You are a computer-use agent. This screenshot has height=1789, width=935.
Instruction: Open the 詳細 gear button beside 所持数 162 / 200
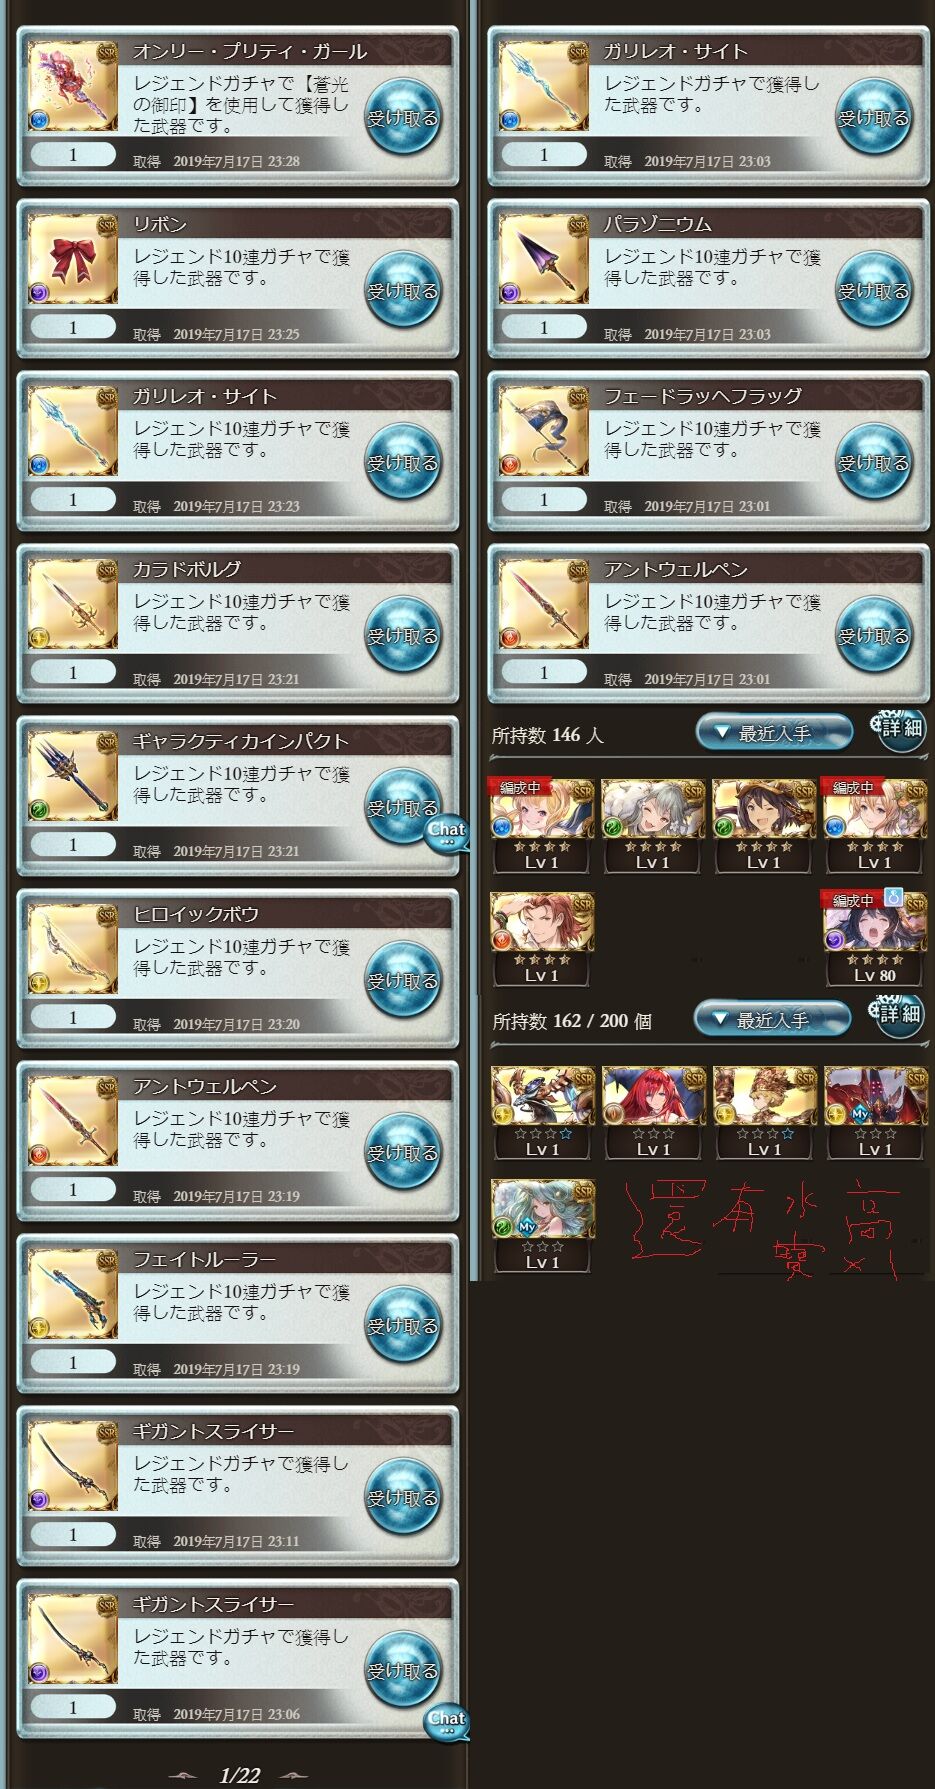tap(900, 1013)
